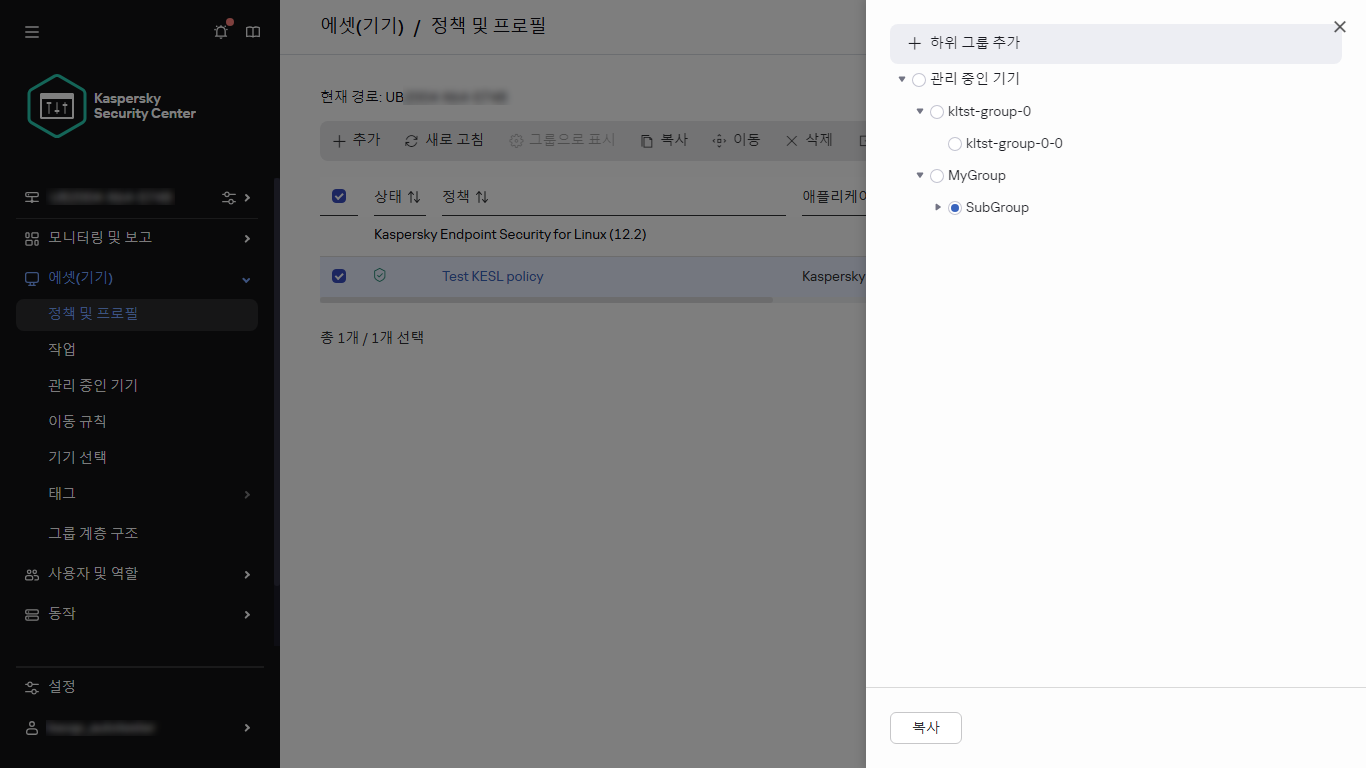Open the 작업 sidebar menu item
The height and width of the screenshot is (768, 1366).
pos(62,348)
